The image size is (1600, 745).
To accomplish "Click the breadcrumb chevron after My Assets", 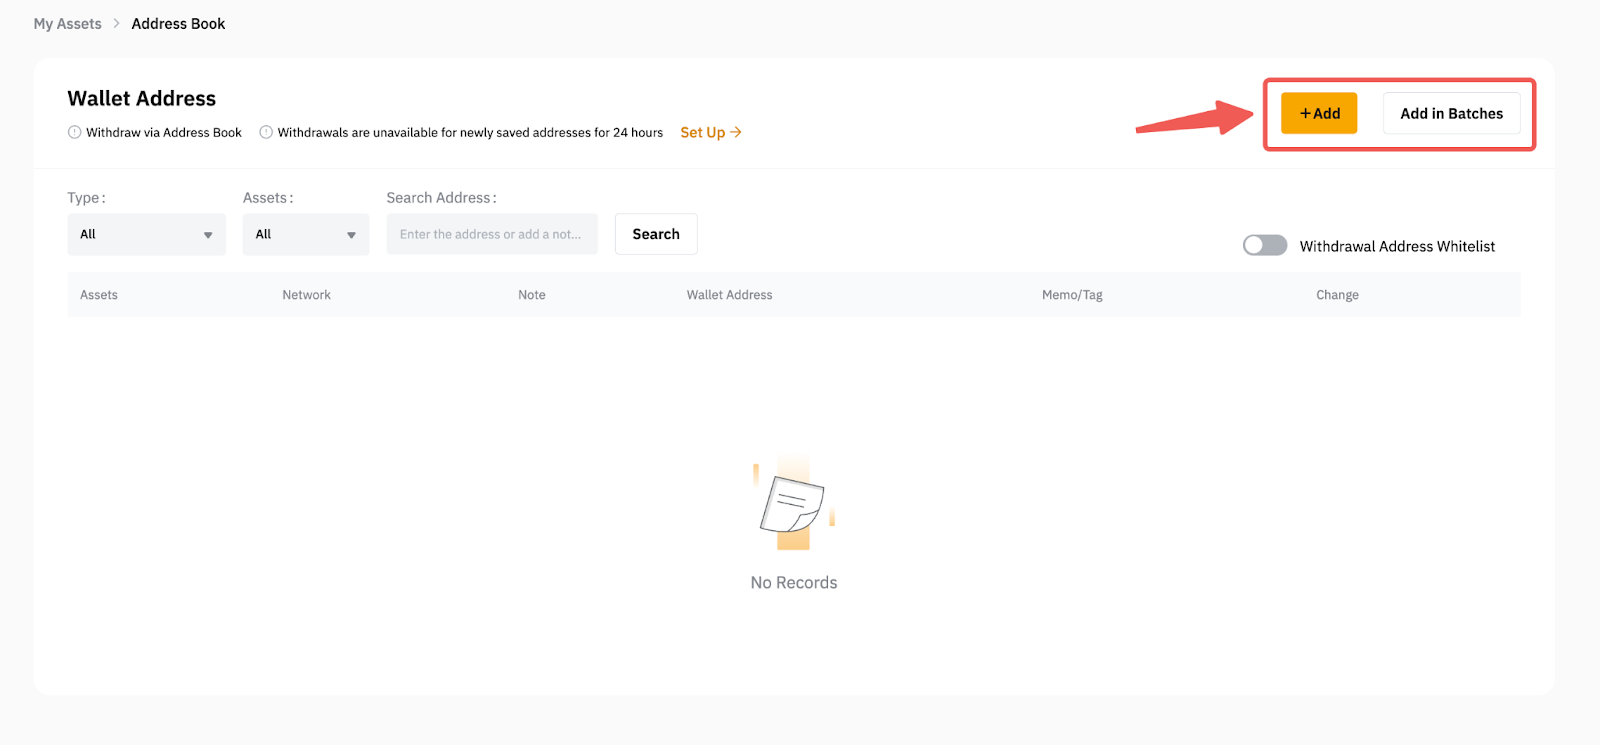I will pos(116,24).
